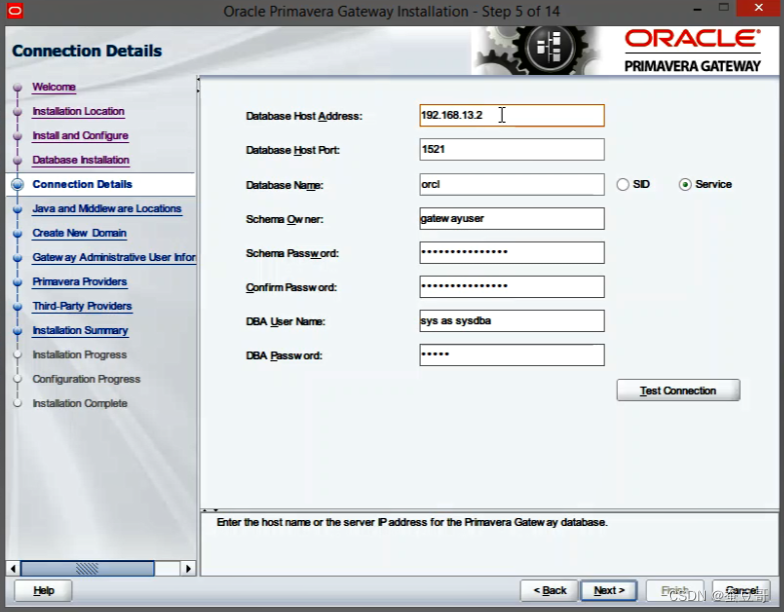Go to previous step with Back button
The height and width of the screenshot is (612, 784).
tap(549, 590)
